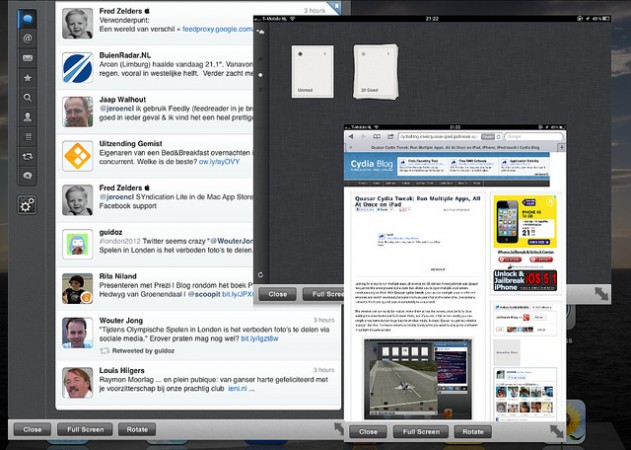Image resolution: width=631 pixels, height=450 pixels.
Task: Open the profile person icon in sidebar
Action: [x=27, y=116]
